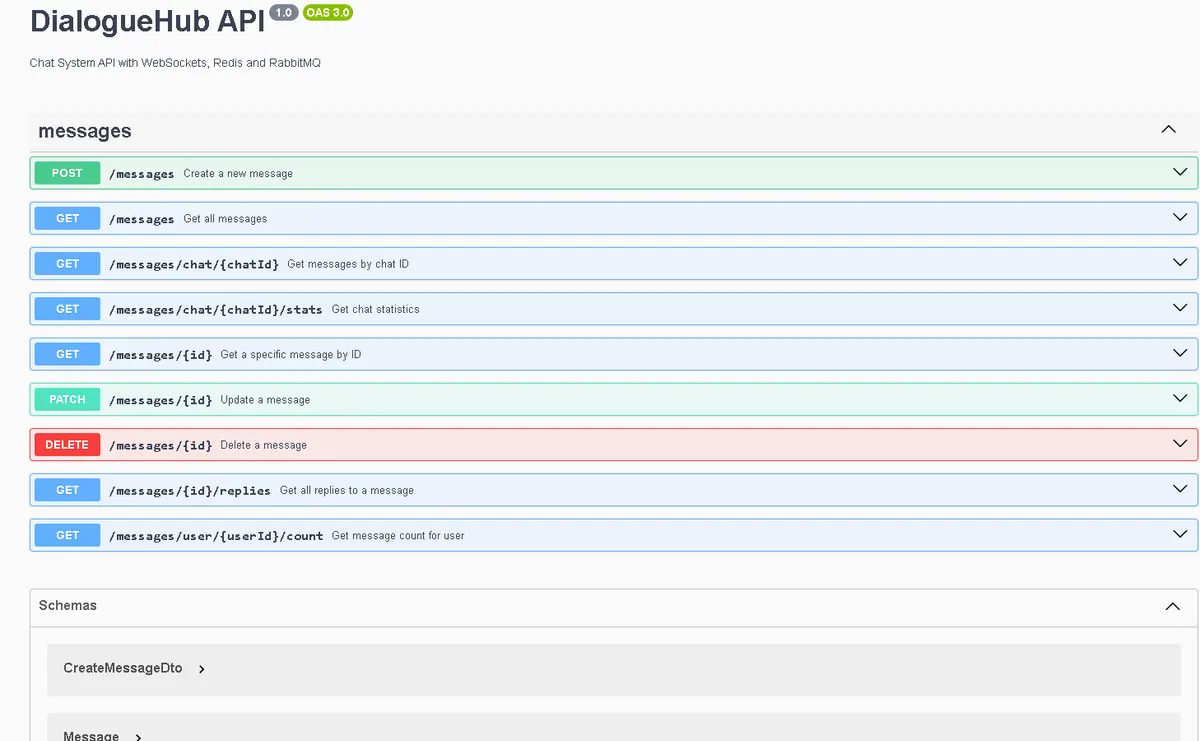The width and height of the screenshot is (1200, 741).
Task: Open the /messages/chat/{chatId} path link
Action: 194,264
